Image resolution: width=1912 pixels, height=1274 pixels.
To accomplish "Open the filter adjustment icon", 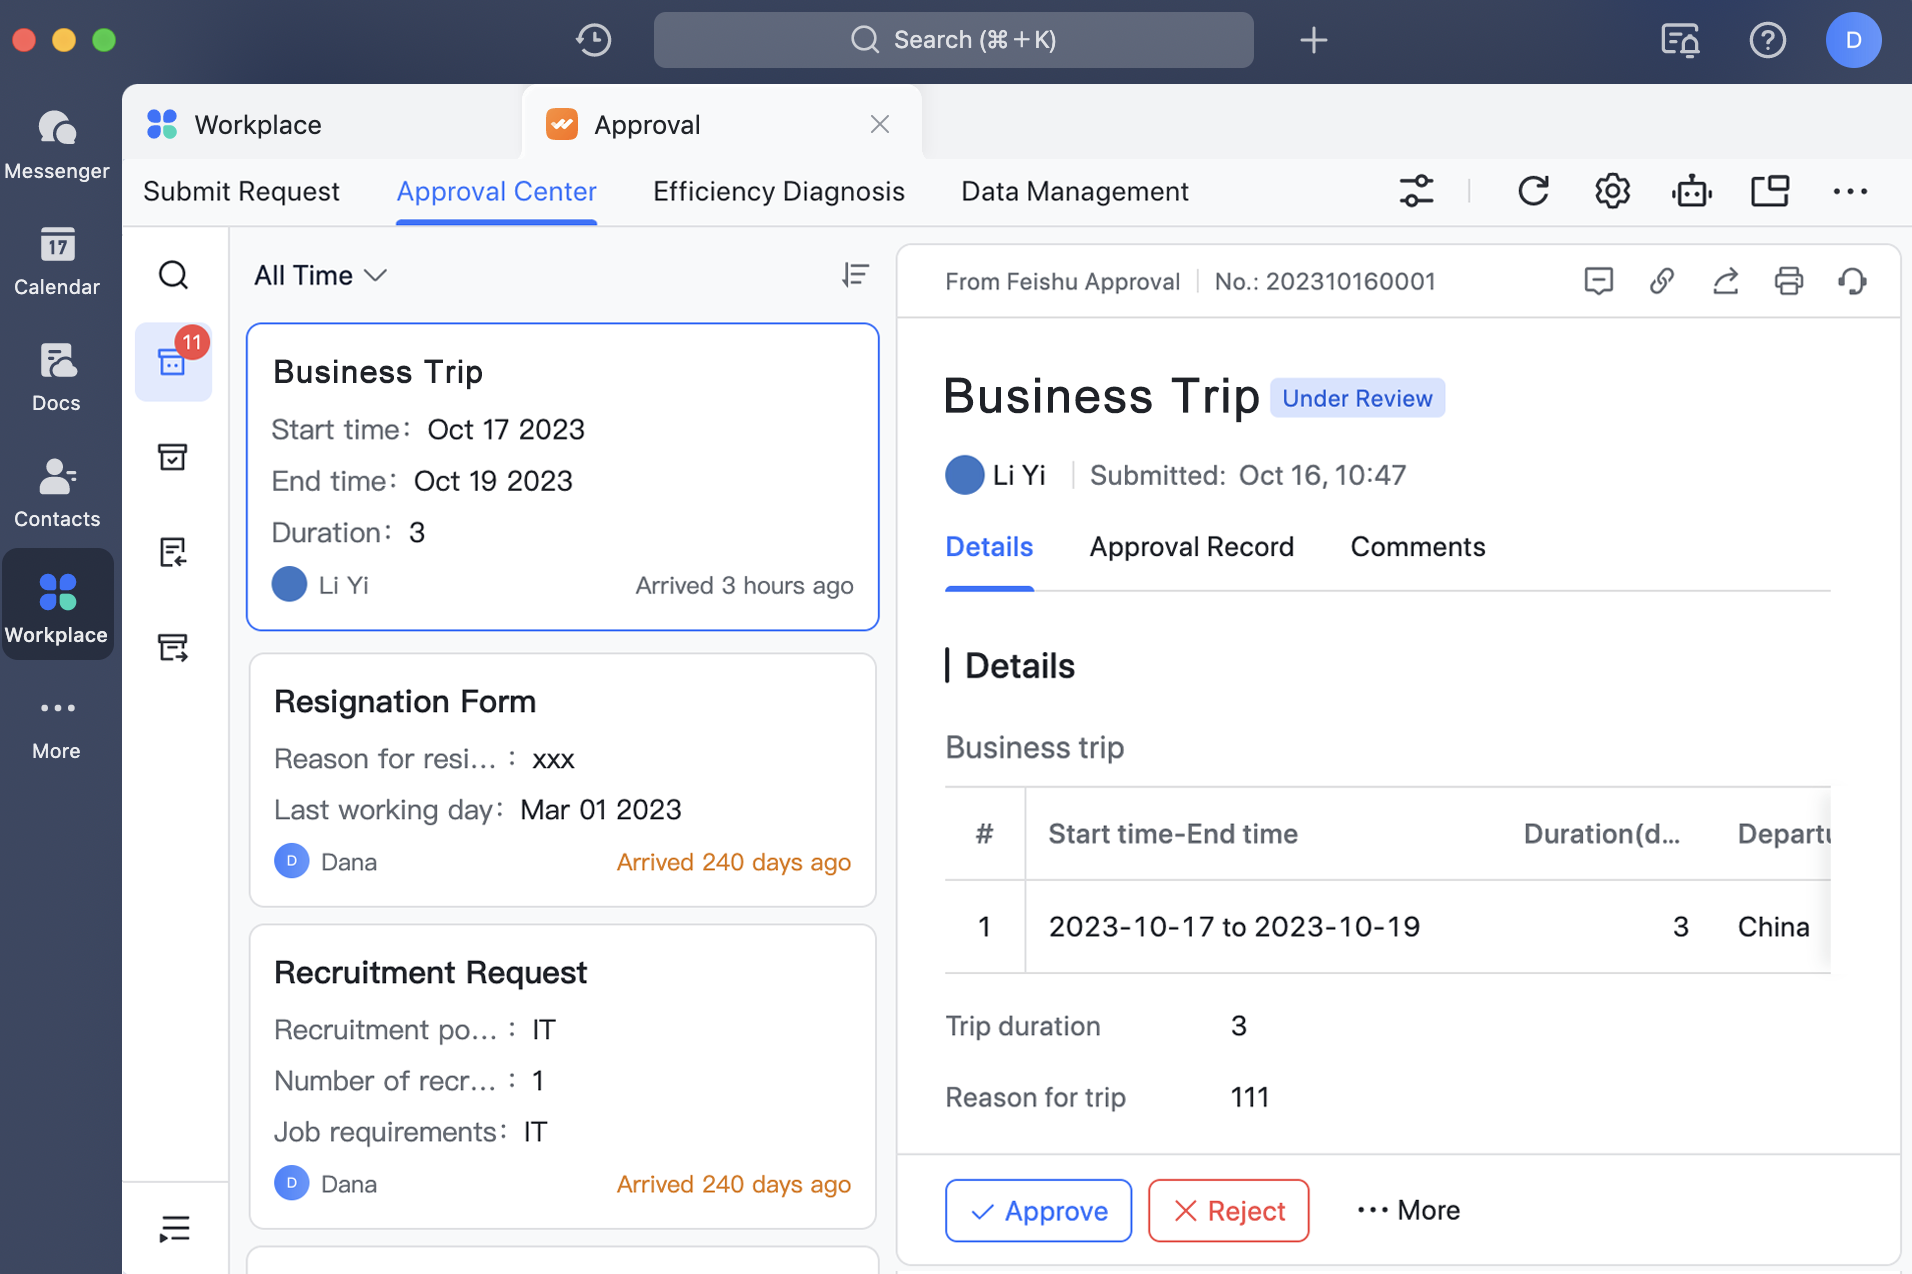I will [x=1417, y=190].
